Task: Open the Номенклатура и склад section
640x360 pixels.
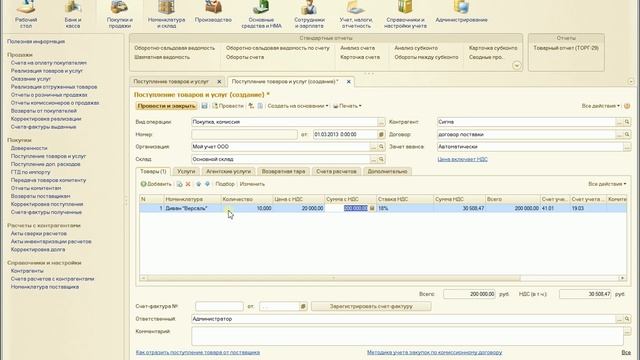Action: (x=166, y=15)
